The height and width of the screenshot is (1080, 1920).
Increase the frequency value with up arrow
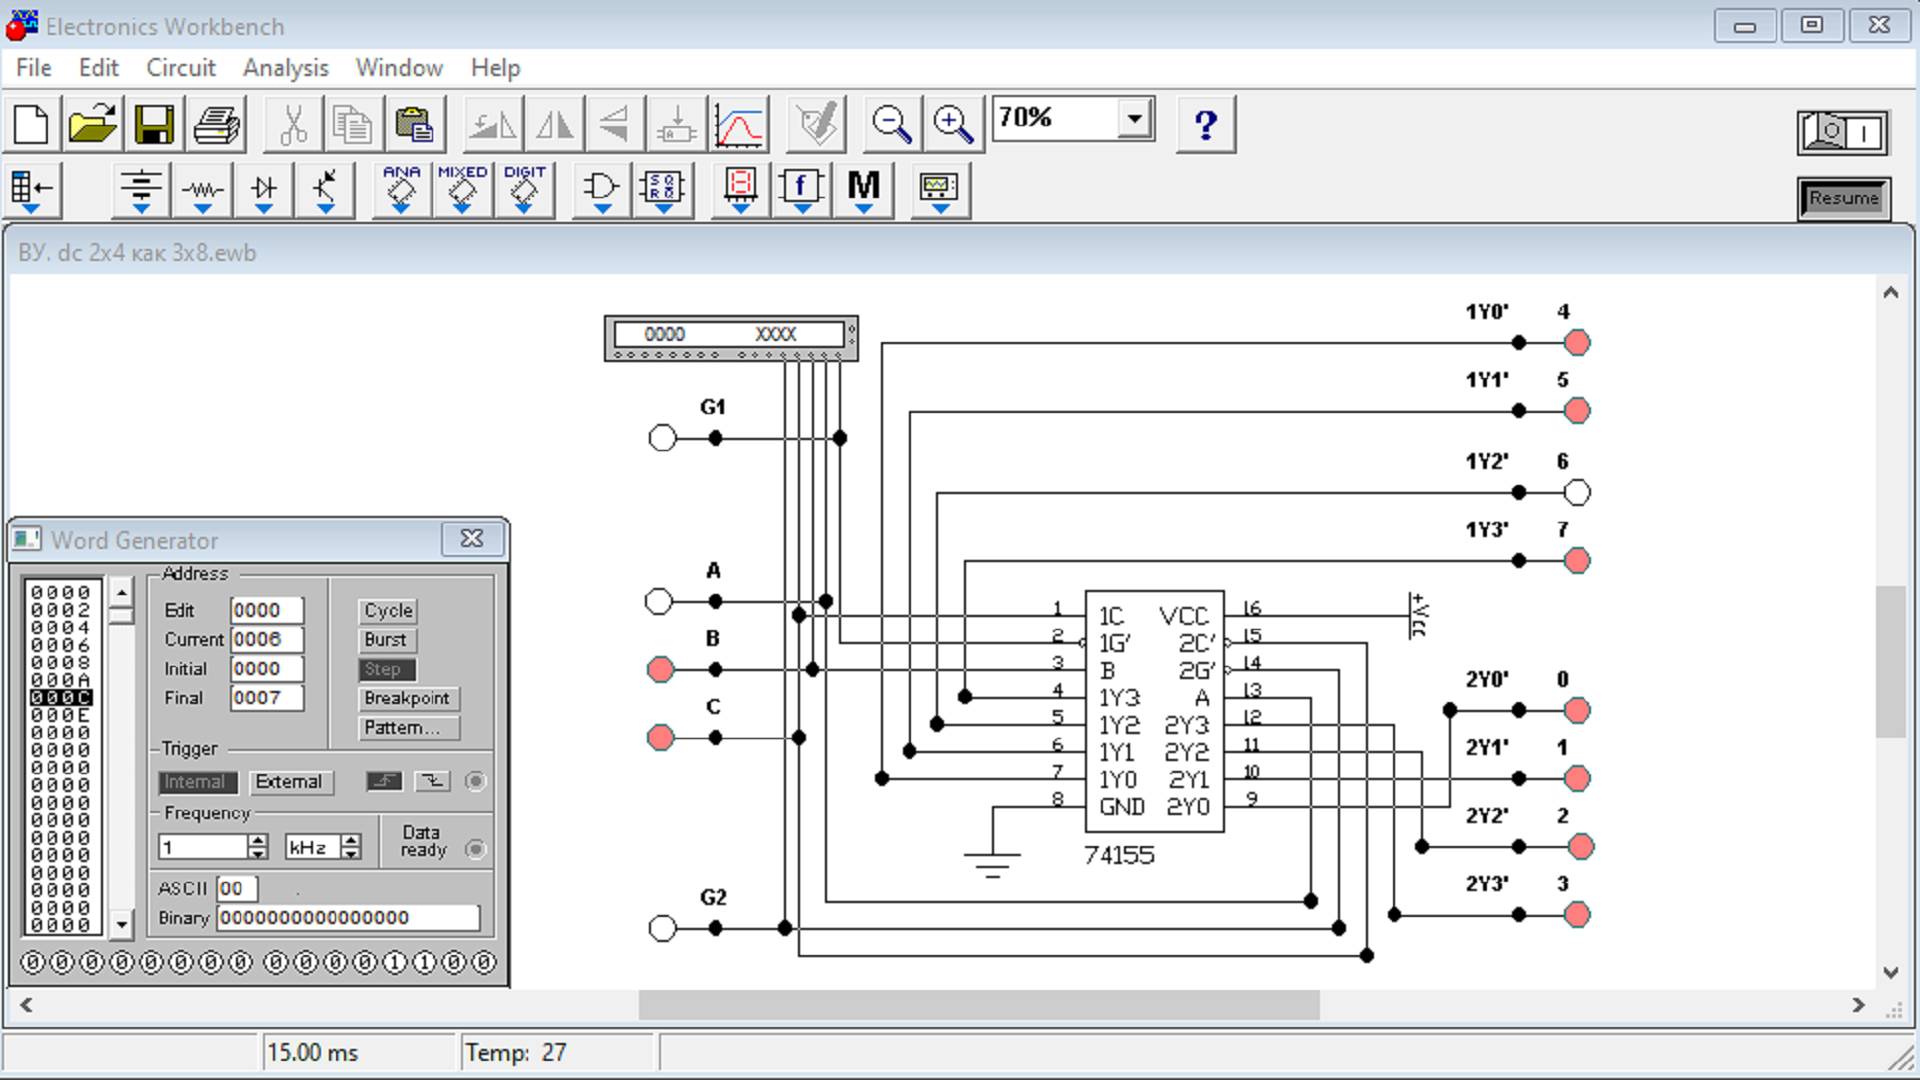pyautogui.click(x=258, y=841)
